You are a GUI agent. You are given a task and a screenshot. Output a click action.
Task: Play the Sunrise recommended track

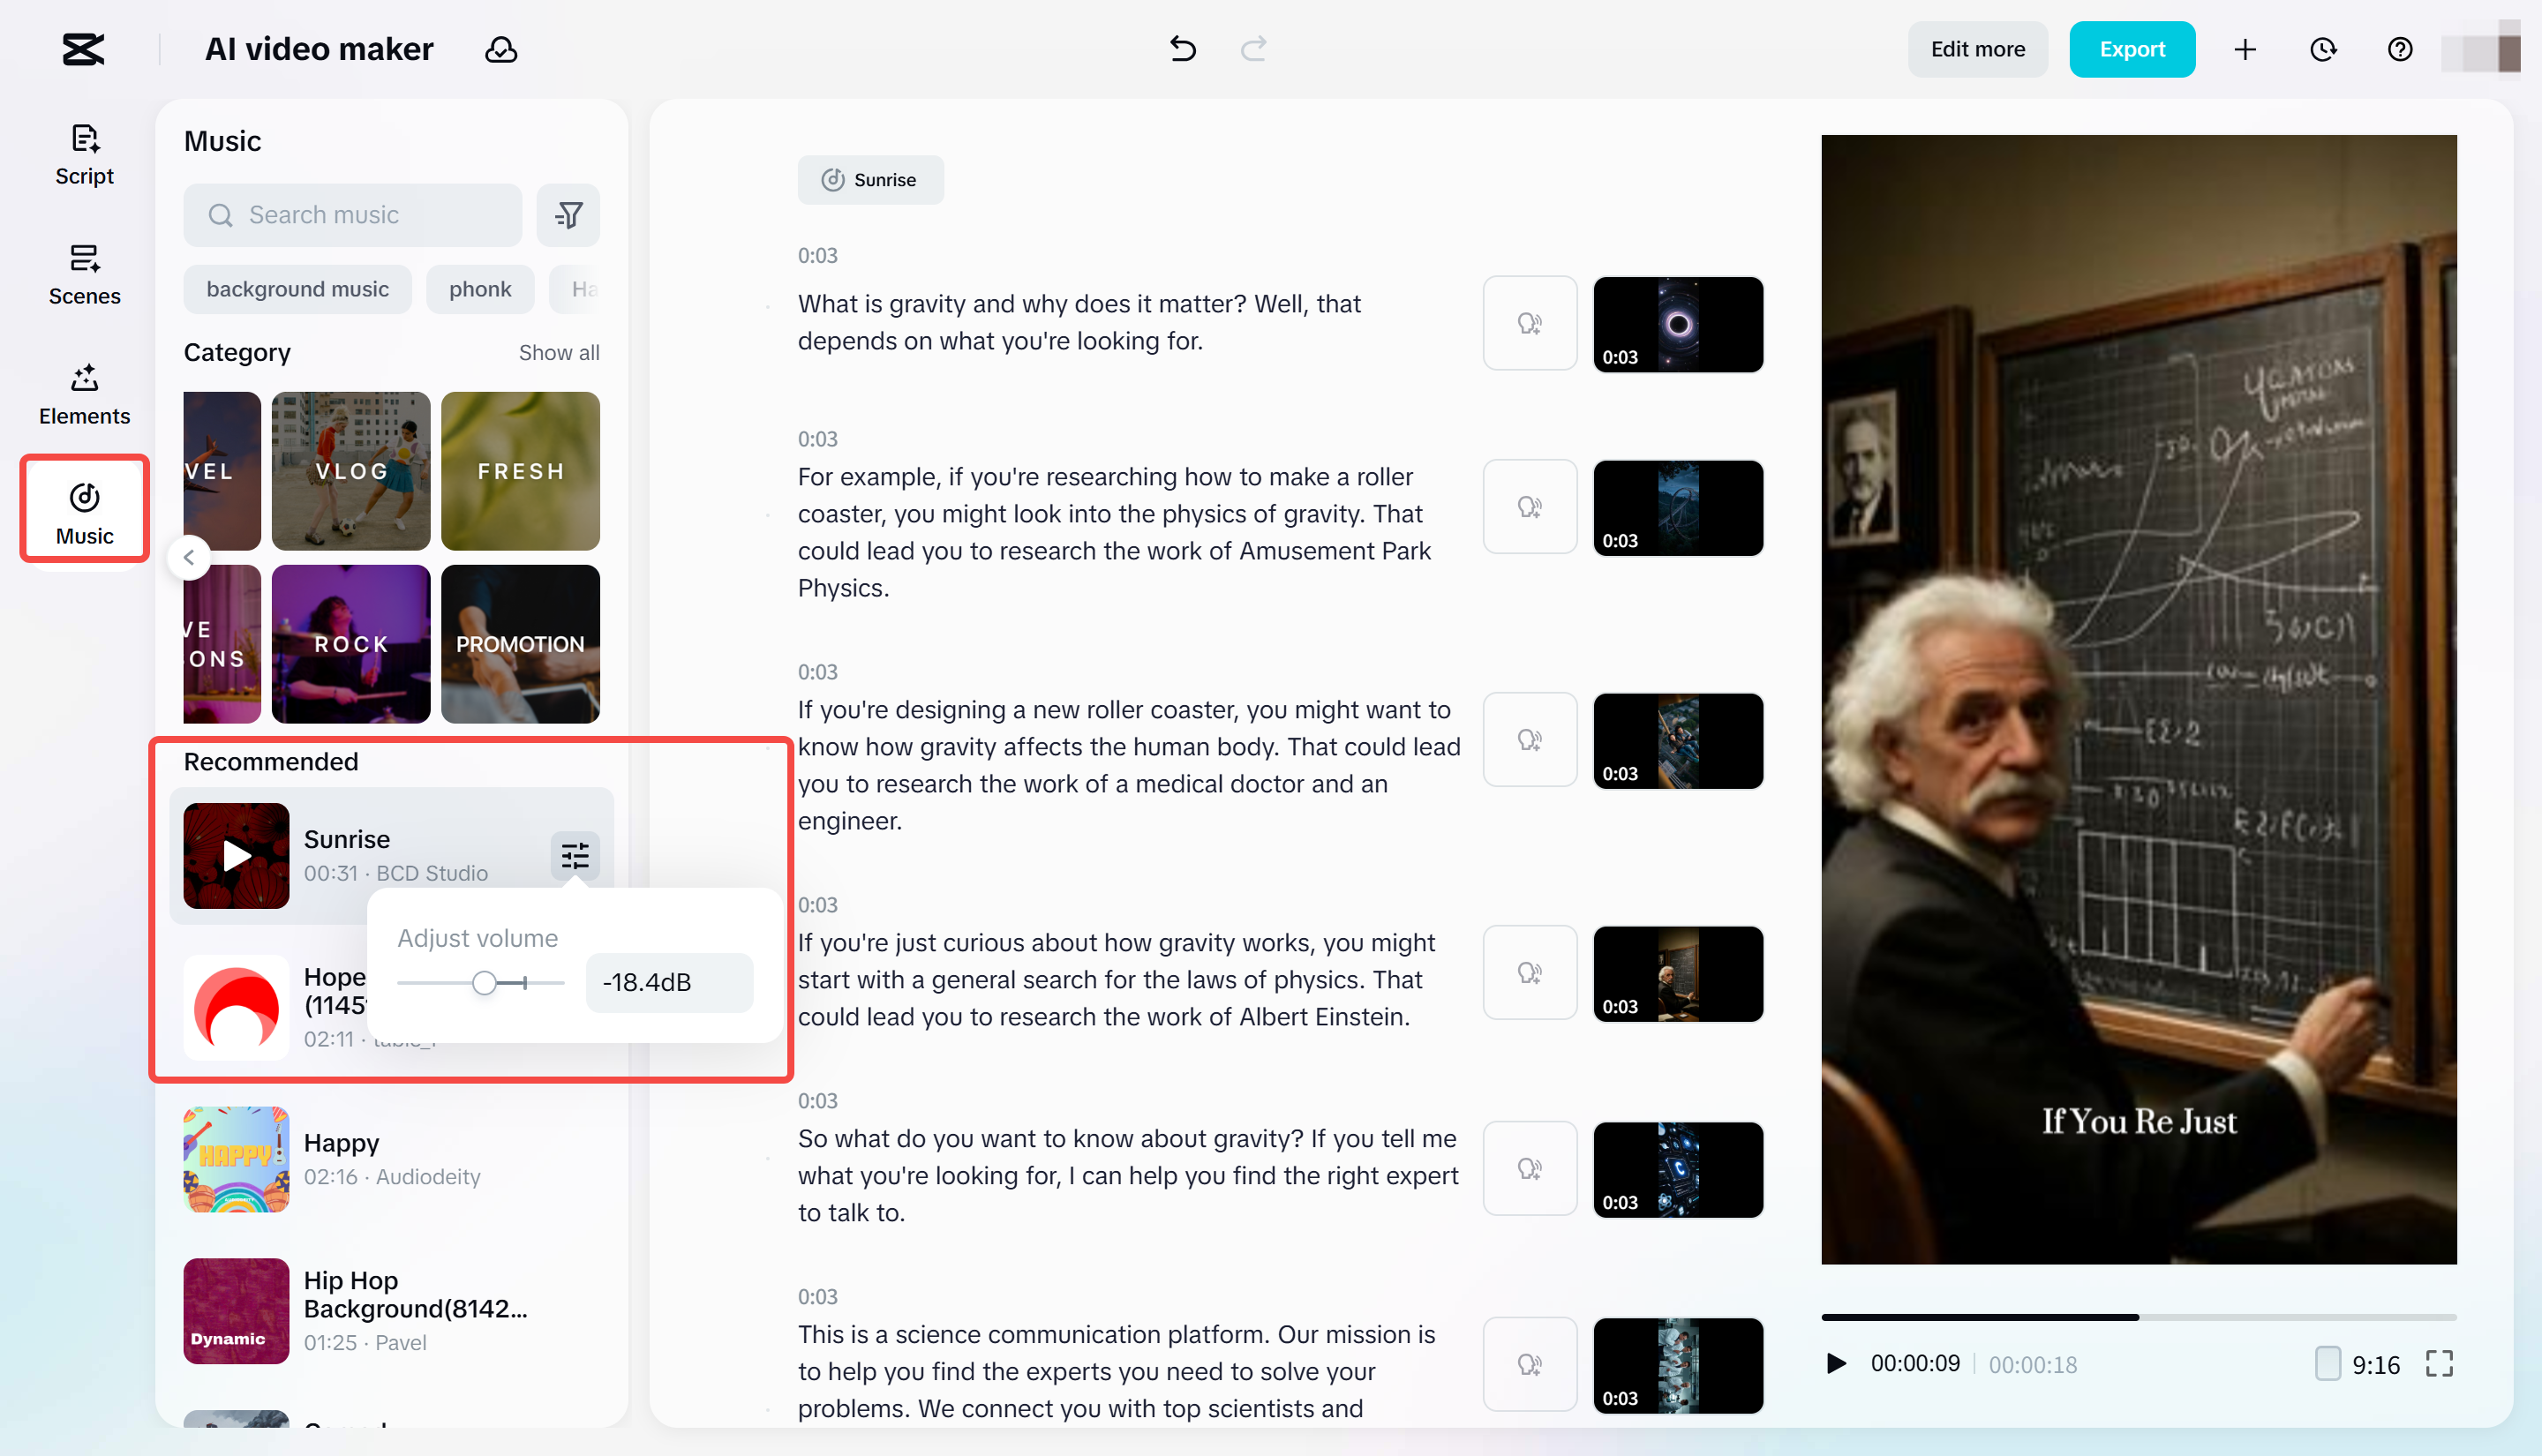[x=235, y=856]
